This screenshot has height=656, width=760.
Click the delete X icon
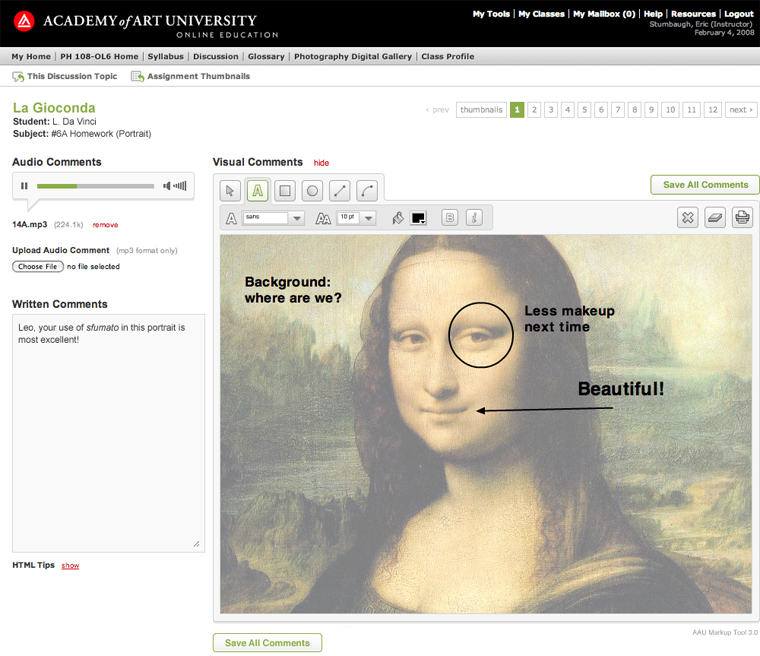pos(687,217)
